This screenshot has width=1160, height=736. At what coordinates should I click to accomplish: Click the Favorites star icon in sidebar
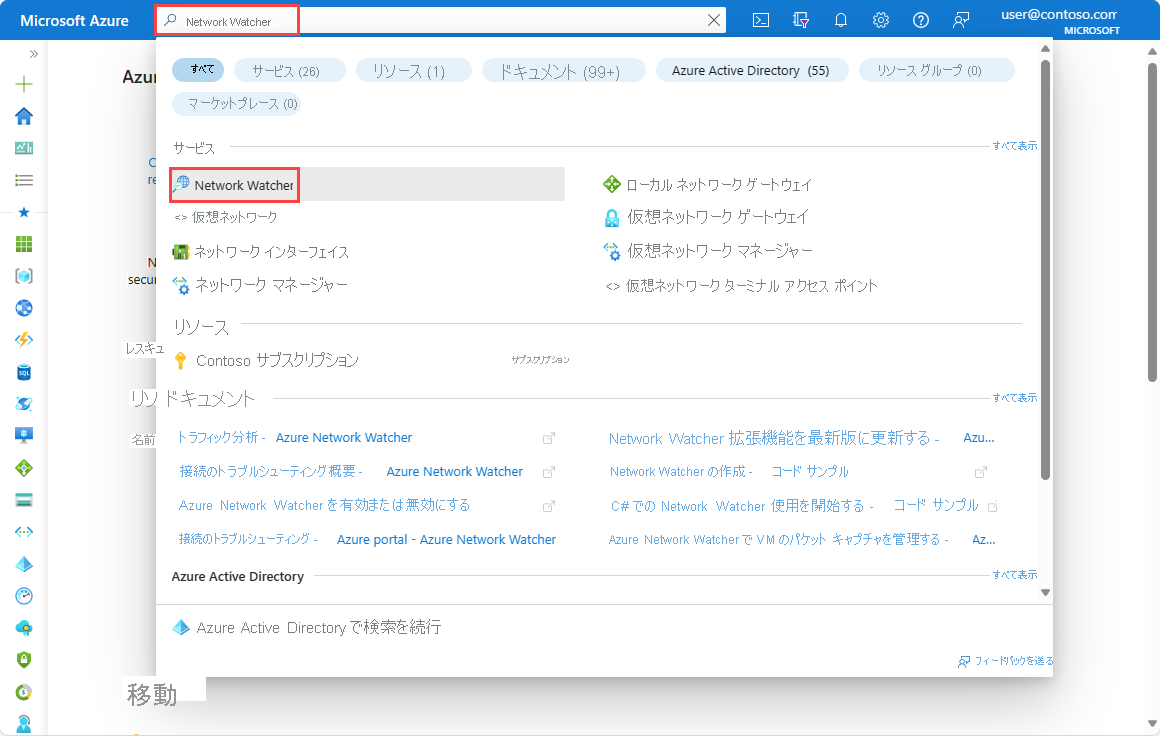pos(24,212)
